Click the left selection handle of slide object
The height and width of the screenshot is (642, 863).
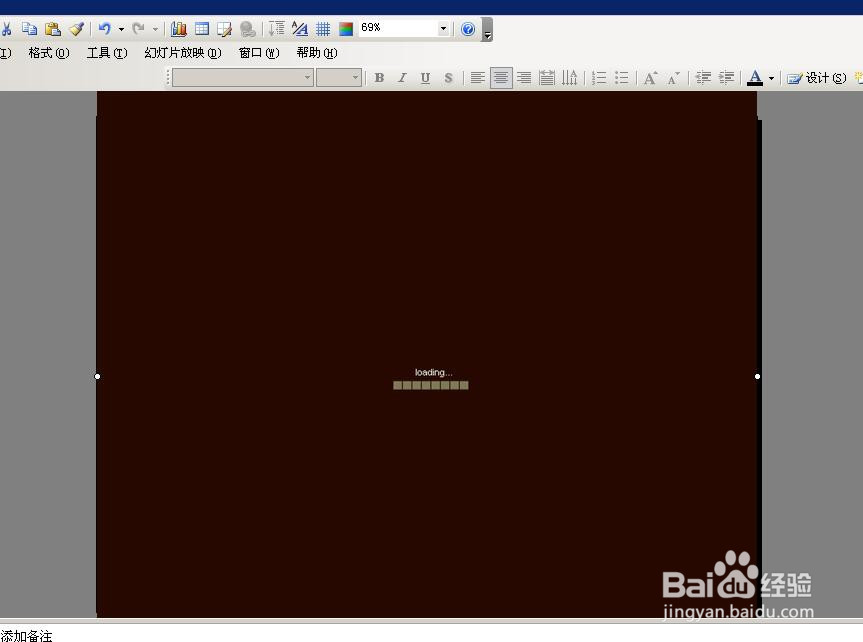pos(97,376)
